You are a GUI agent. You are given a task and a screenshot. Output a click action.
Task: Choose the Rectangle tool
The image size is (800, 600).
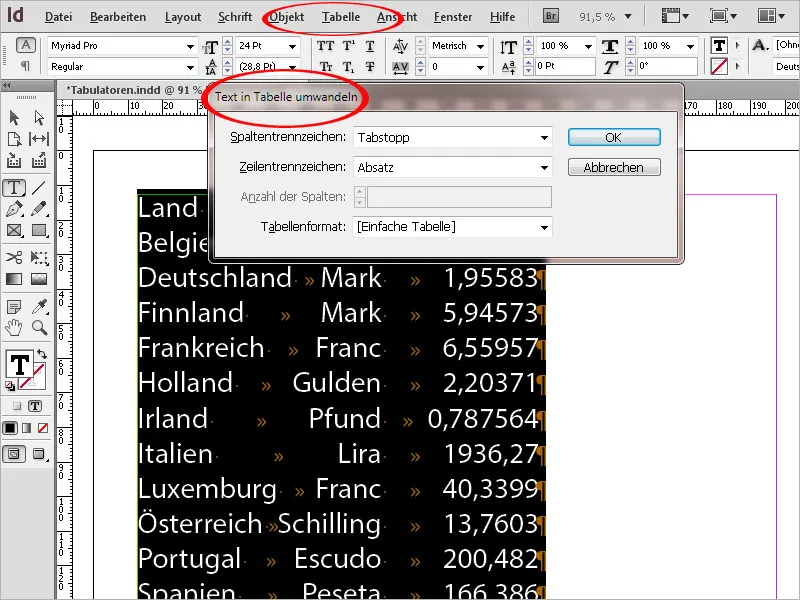[x=39, y=231]
